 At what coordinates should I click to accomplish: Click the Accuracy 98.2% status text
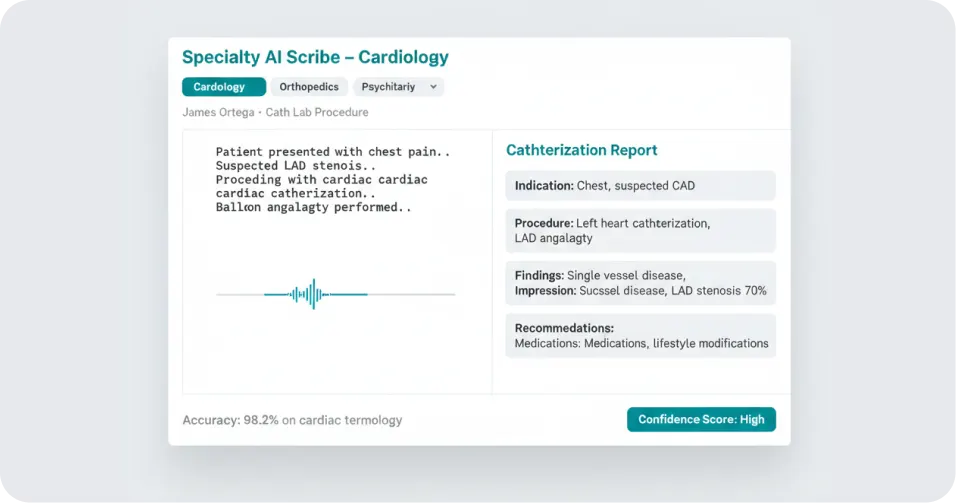(x=292, y=420)
